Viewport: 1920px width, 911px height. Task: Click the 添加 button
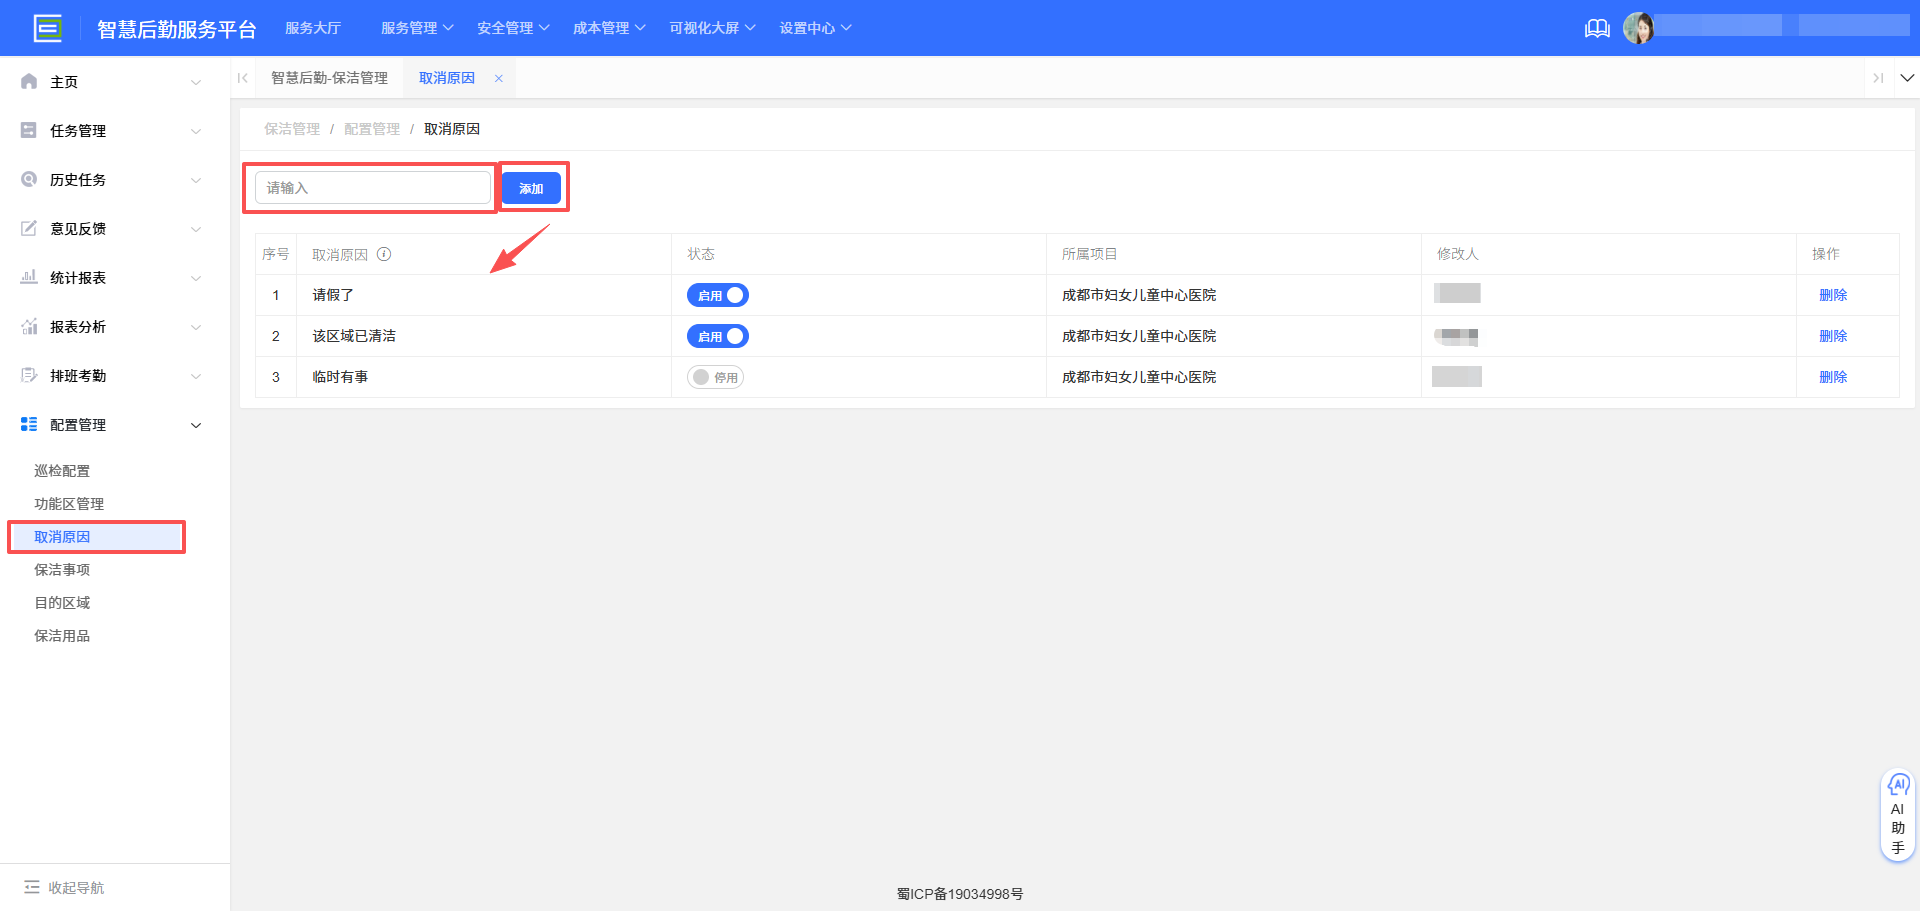pyautogui.click(x=531, y=187)
